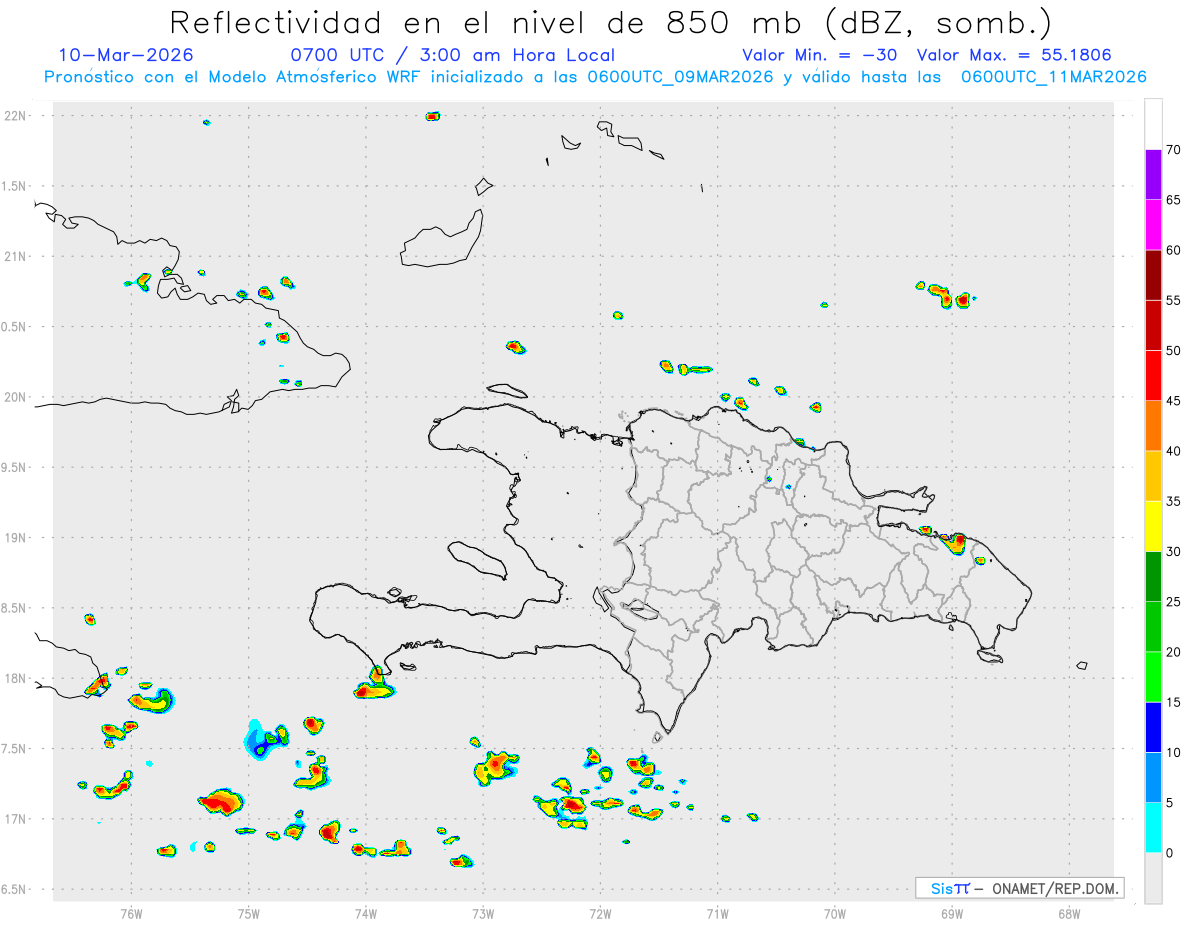1200x927 pixels.
Task: Click the '19N' latitude label
Action: click(x=15, y=538)
